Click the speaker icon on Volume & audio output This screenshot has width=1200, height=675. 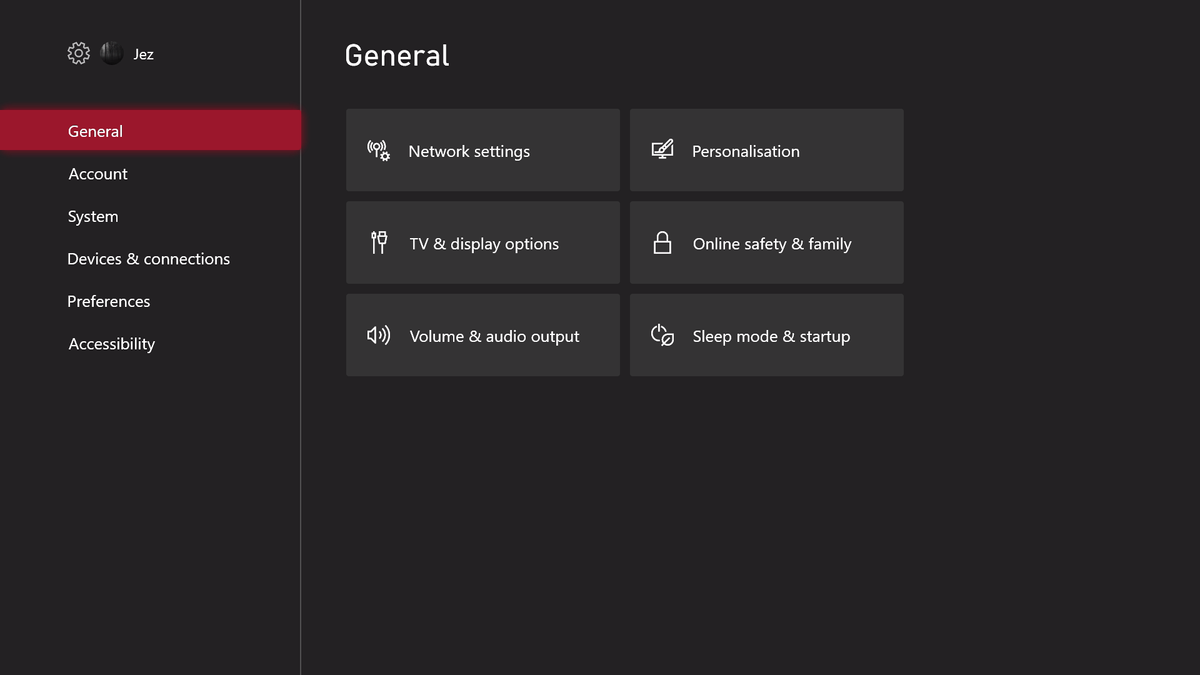click(x=378, y=335)
